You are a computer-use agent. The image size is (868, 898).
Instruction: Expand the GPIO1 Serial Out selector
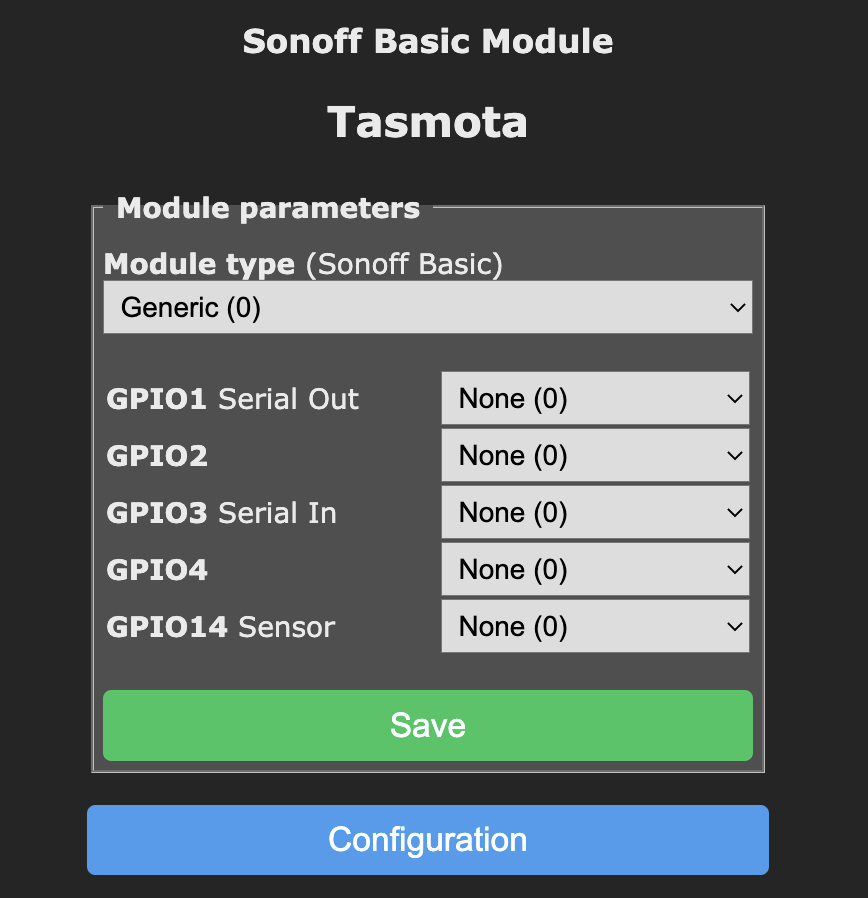[594, 399]
